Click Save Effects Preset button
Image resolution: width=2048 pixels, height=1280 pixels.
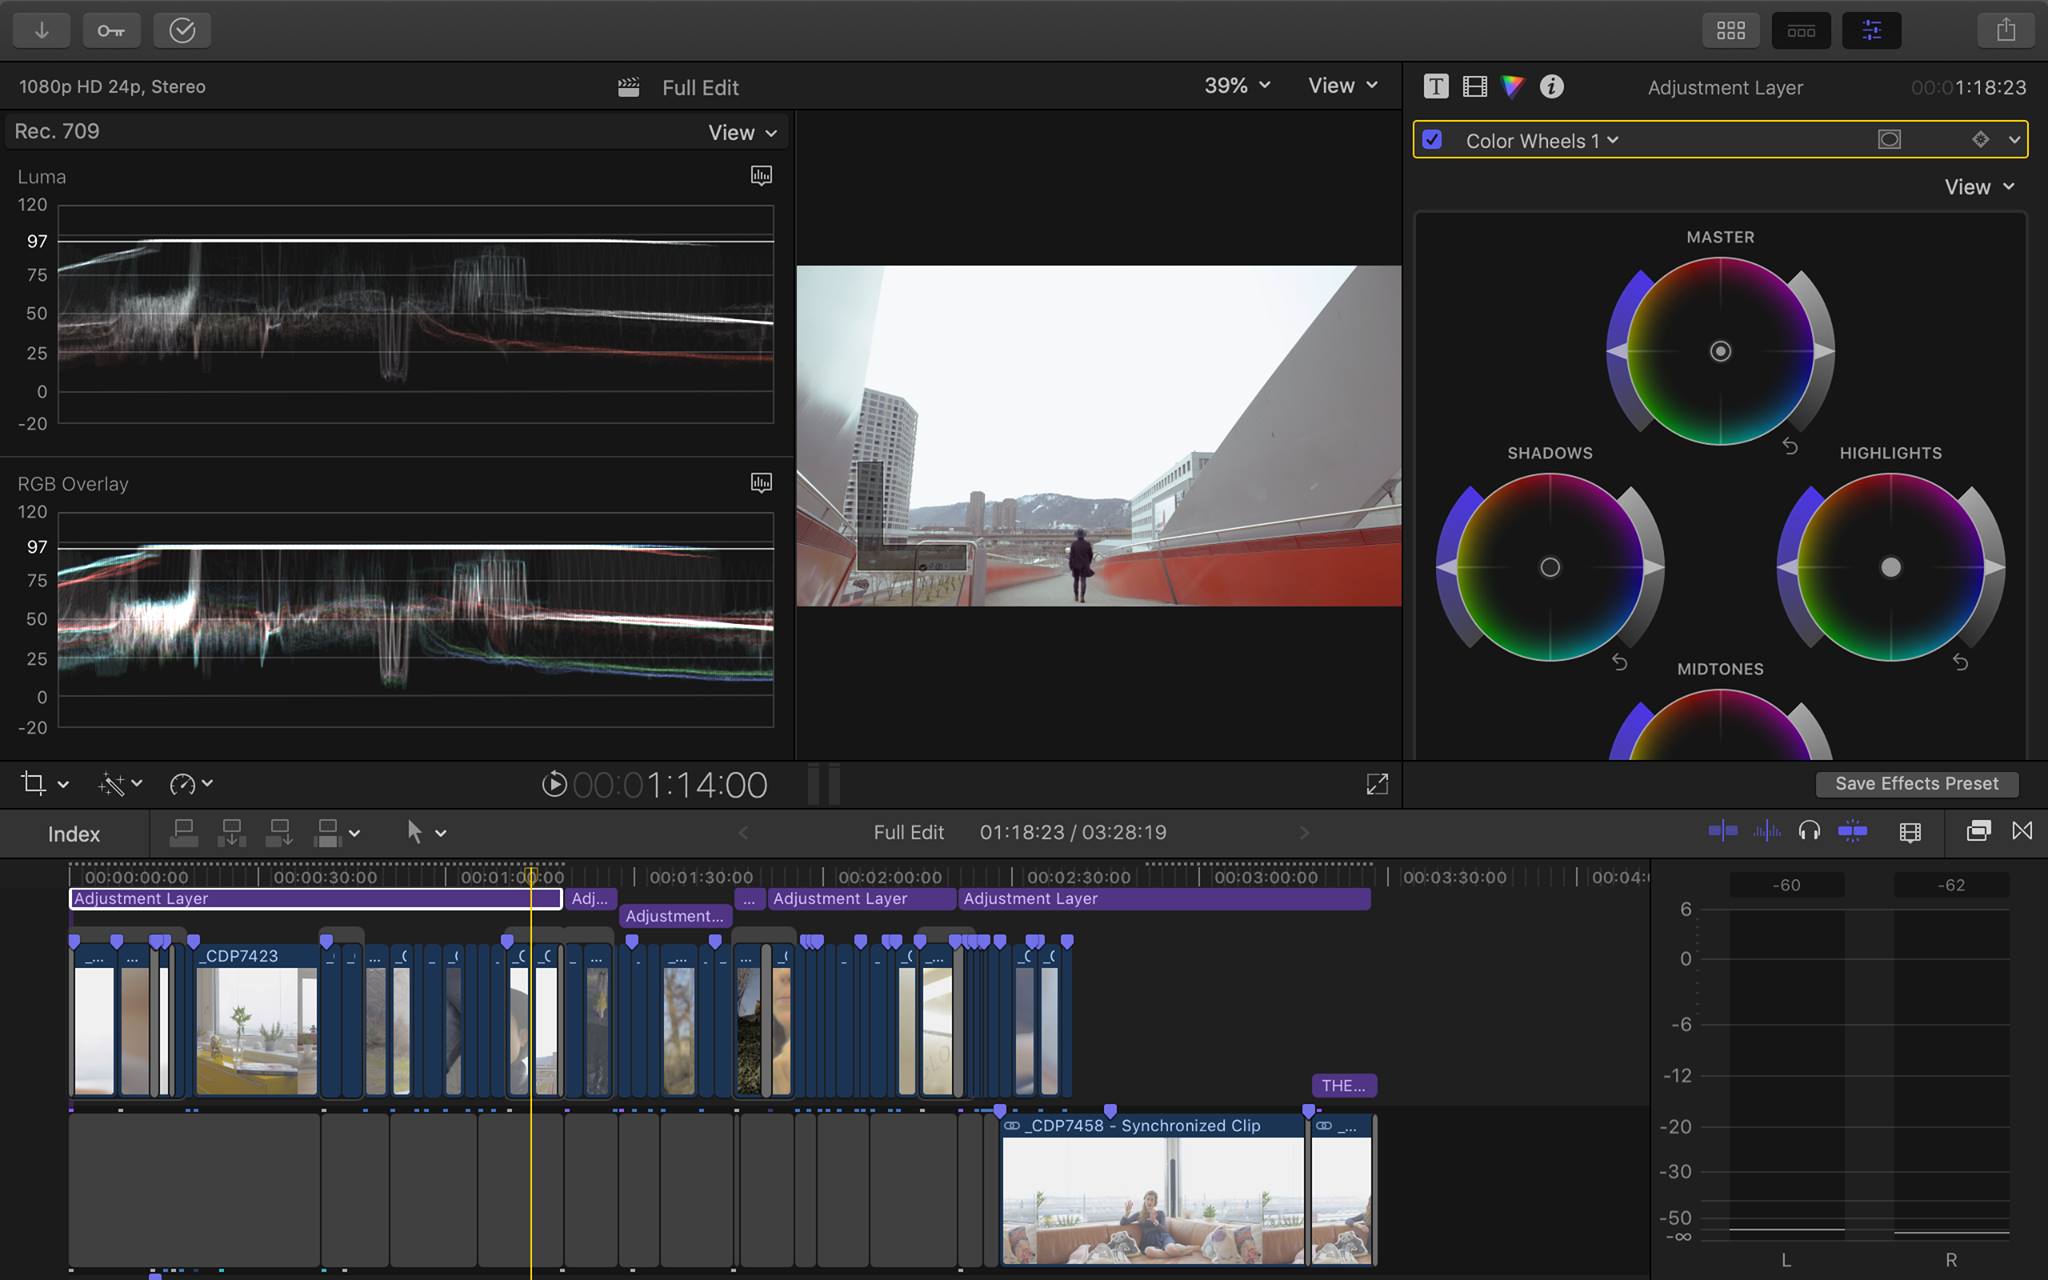click(1916, 784)
